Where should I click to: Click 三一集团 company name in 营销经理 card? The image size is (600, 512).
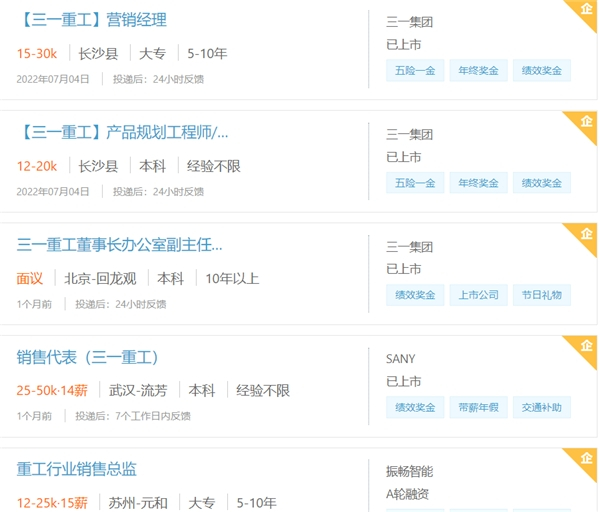[409, 22]
